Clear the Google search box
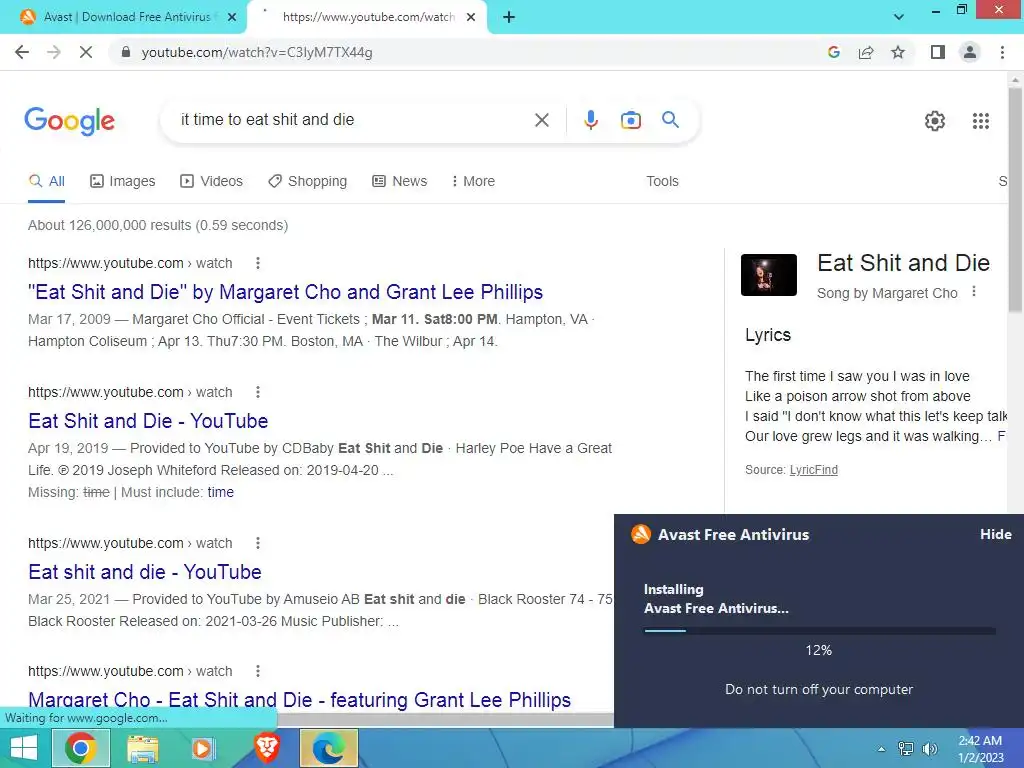The width and height of the screenshot is (1024, 768). (541, 120)
